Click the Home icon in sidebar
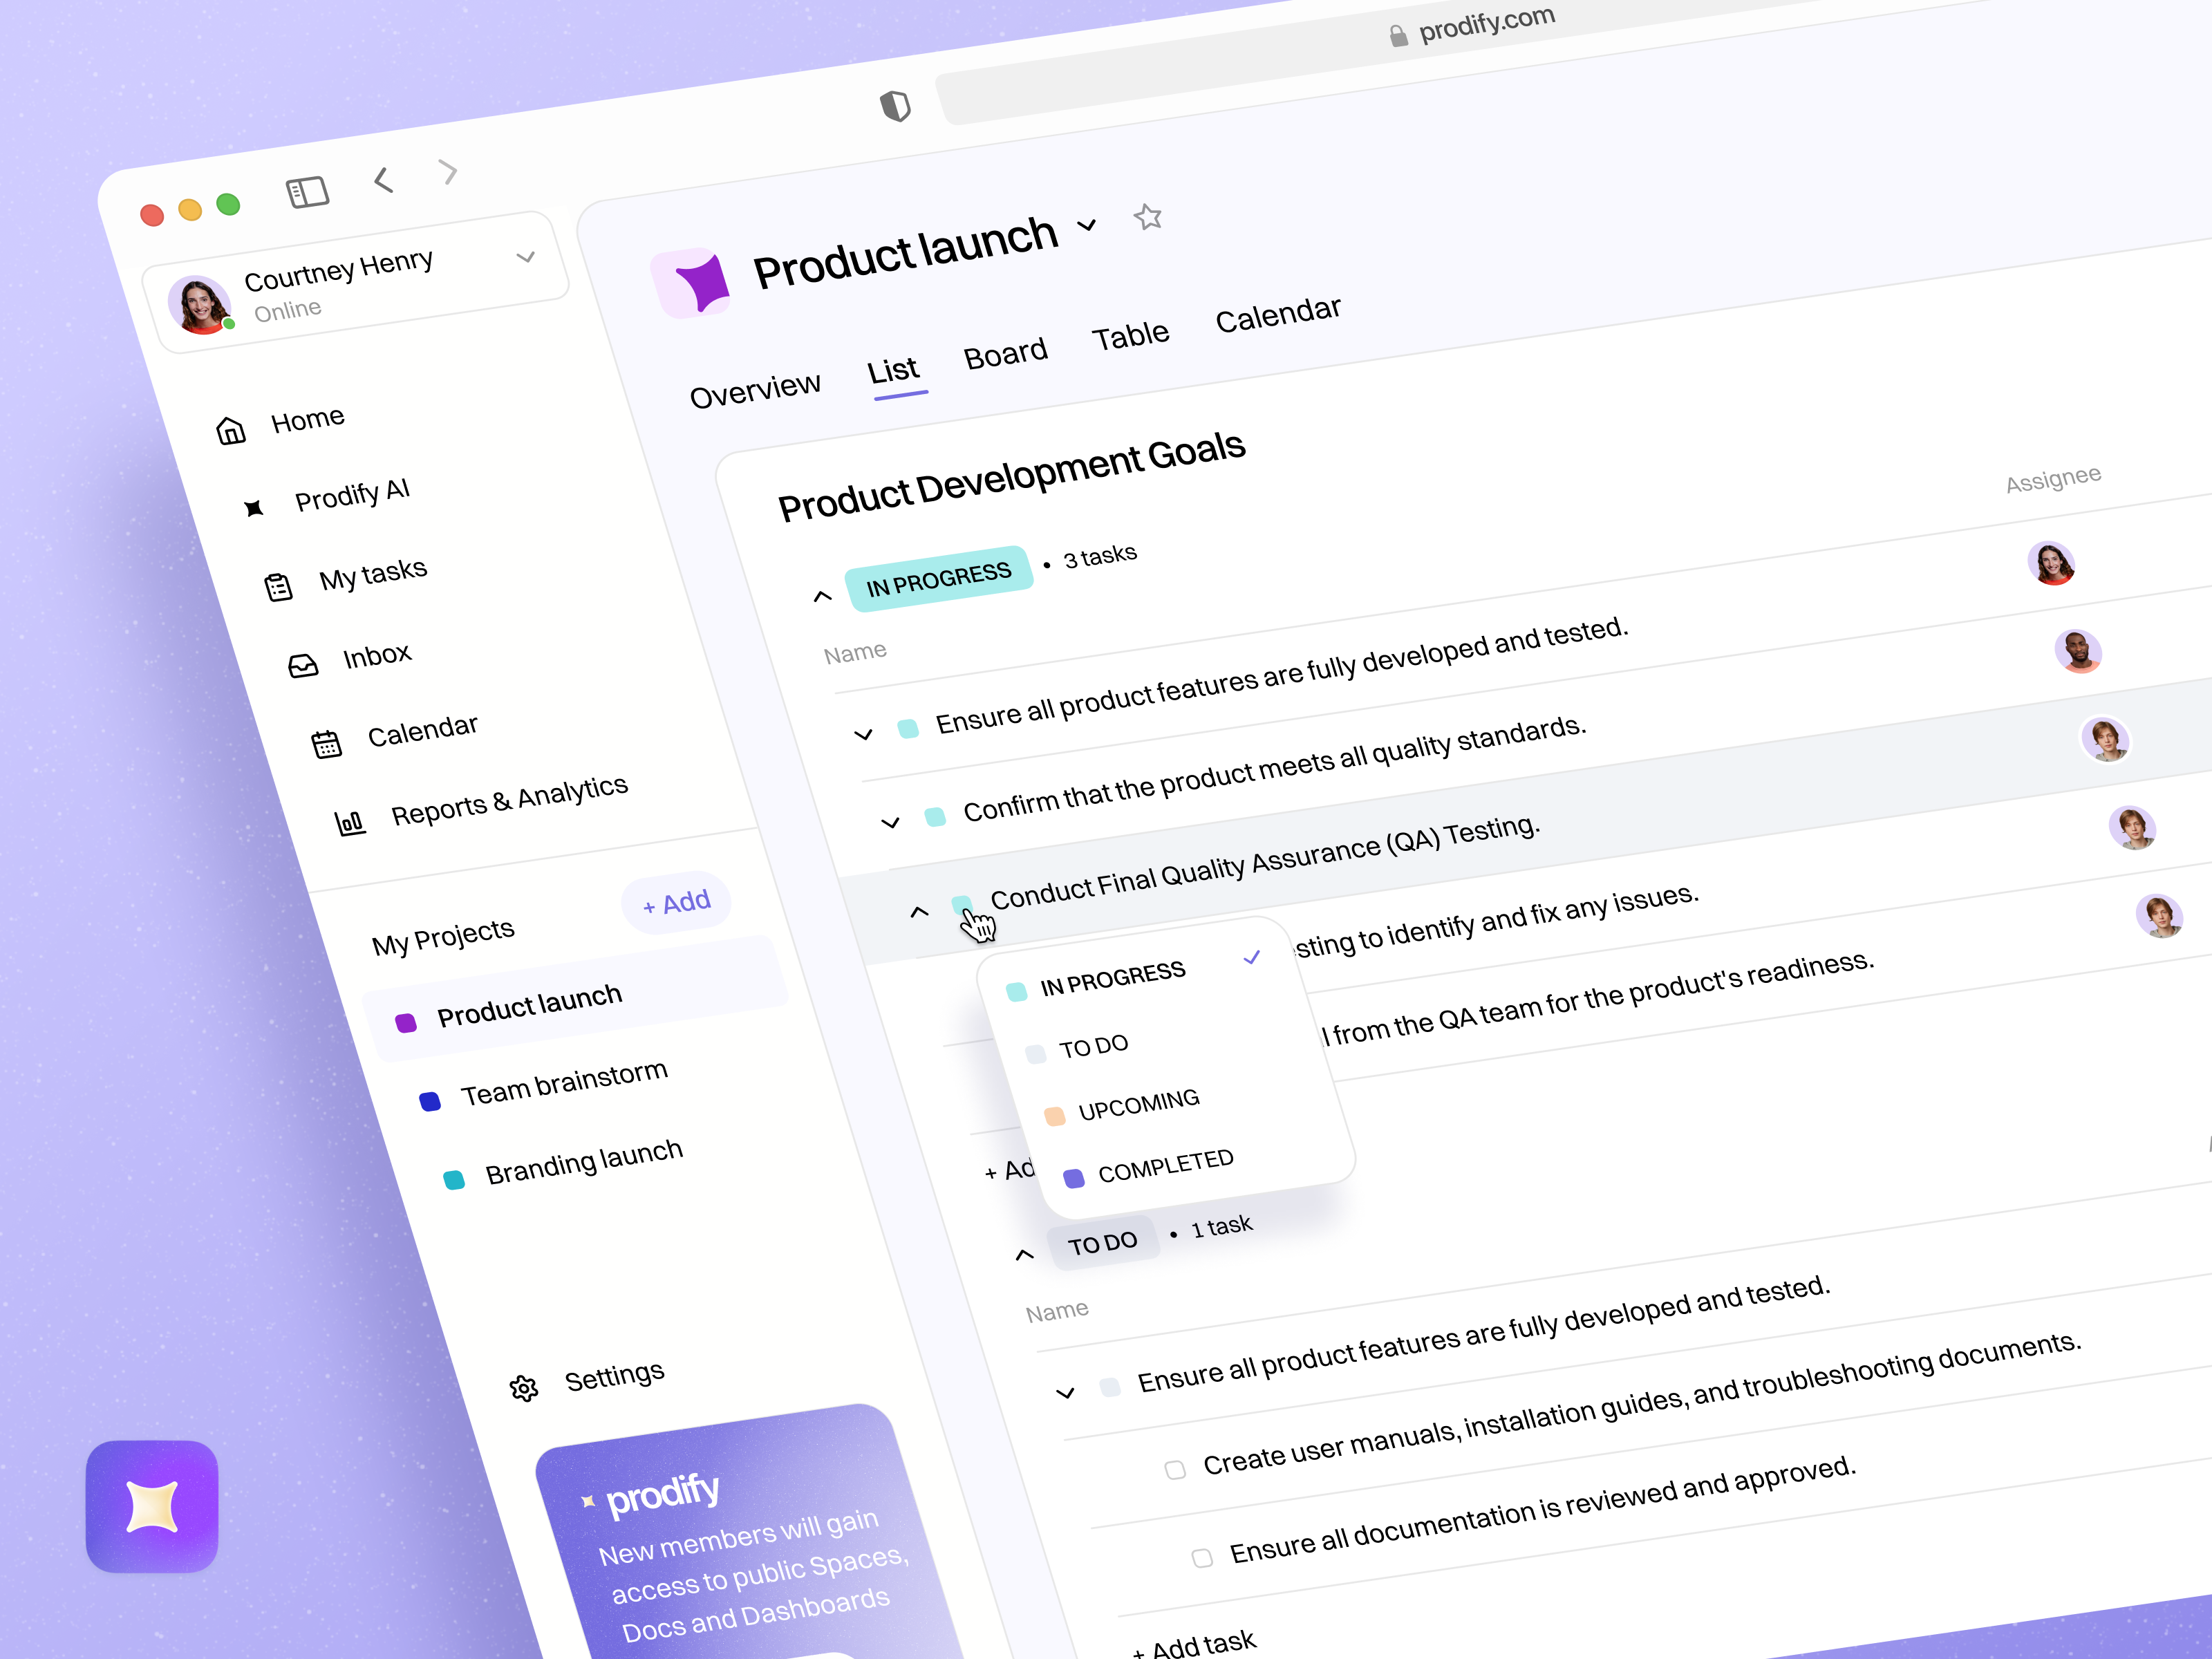This screenshot has height=1659, width=2212. point(231,431)
